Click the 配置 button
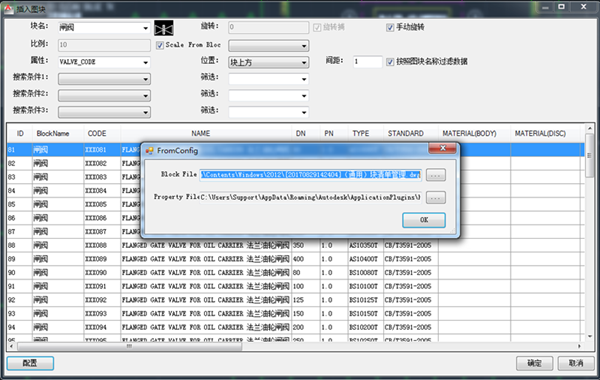This screenshot has height=380, width=600. click(x=30, y=363)
